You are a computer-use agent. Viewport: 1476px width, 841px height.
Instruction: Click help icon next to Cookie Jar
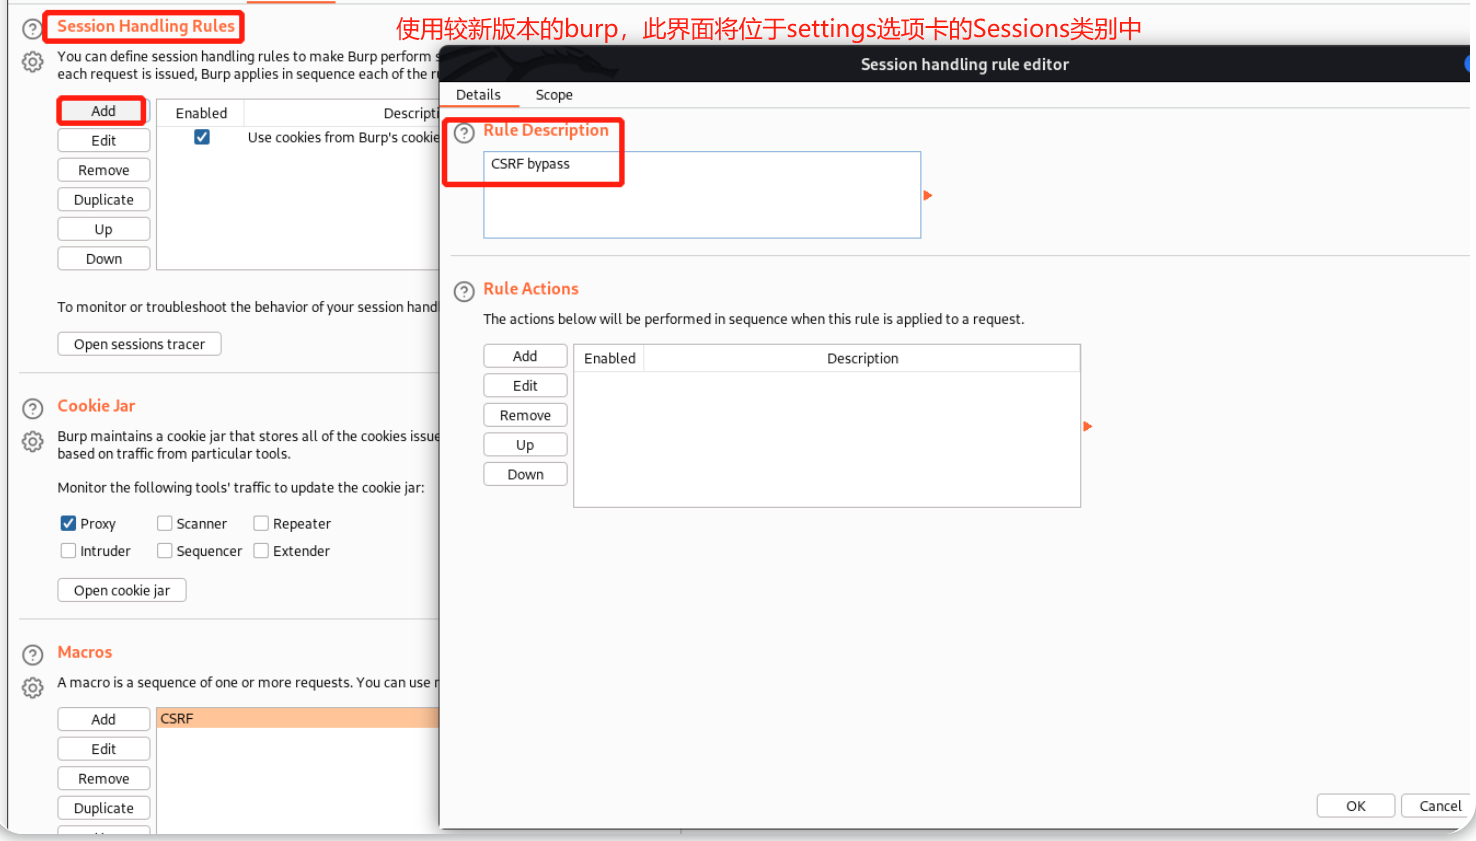pos(32,408)
